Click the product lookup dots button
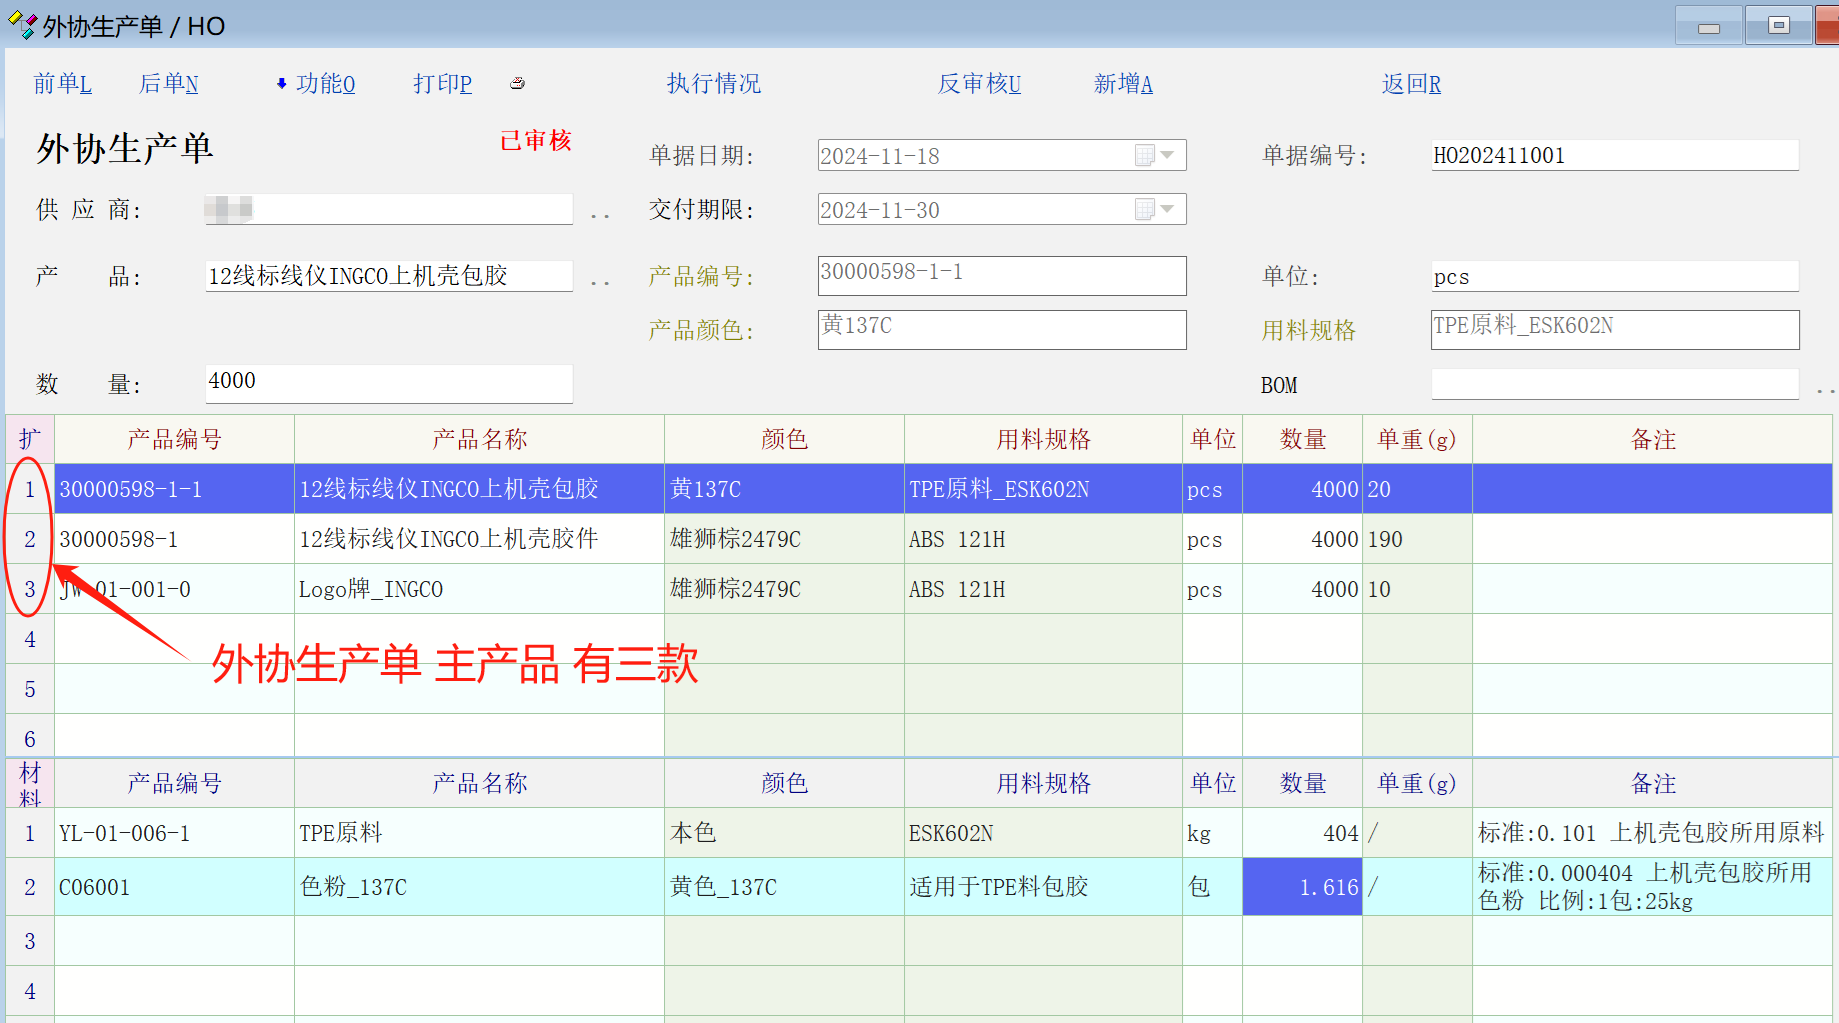The image size is (1839, 1023). pyautogui.click(x=599, y=282)
